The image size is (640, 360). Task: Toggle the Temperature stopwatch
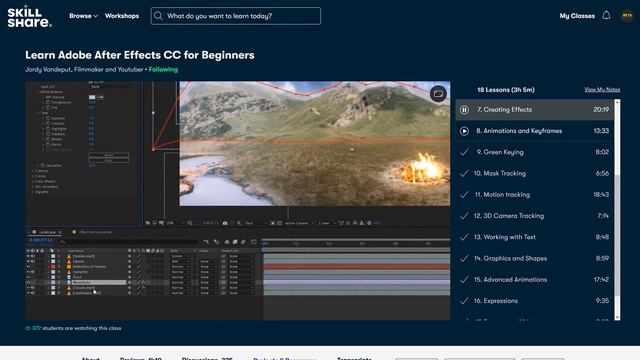point(48,102)
